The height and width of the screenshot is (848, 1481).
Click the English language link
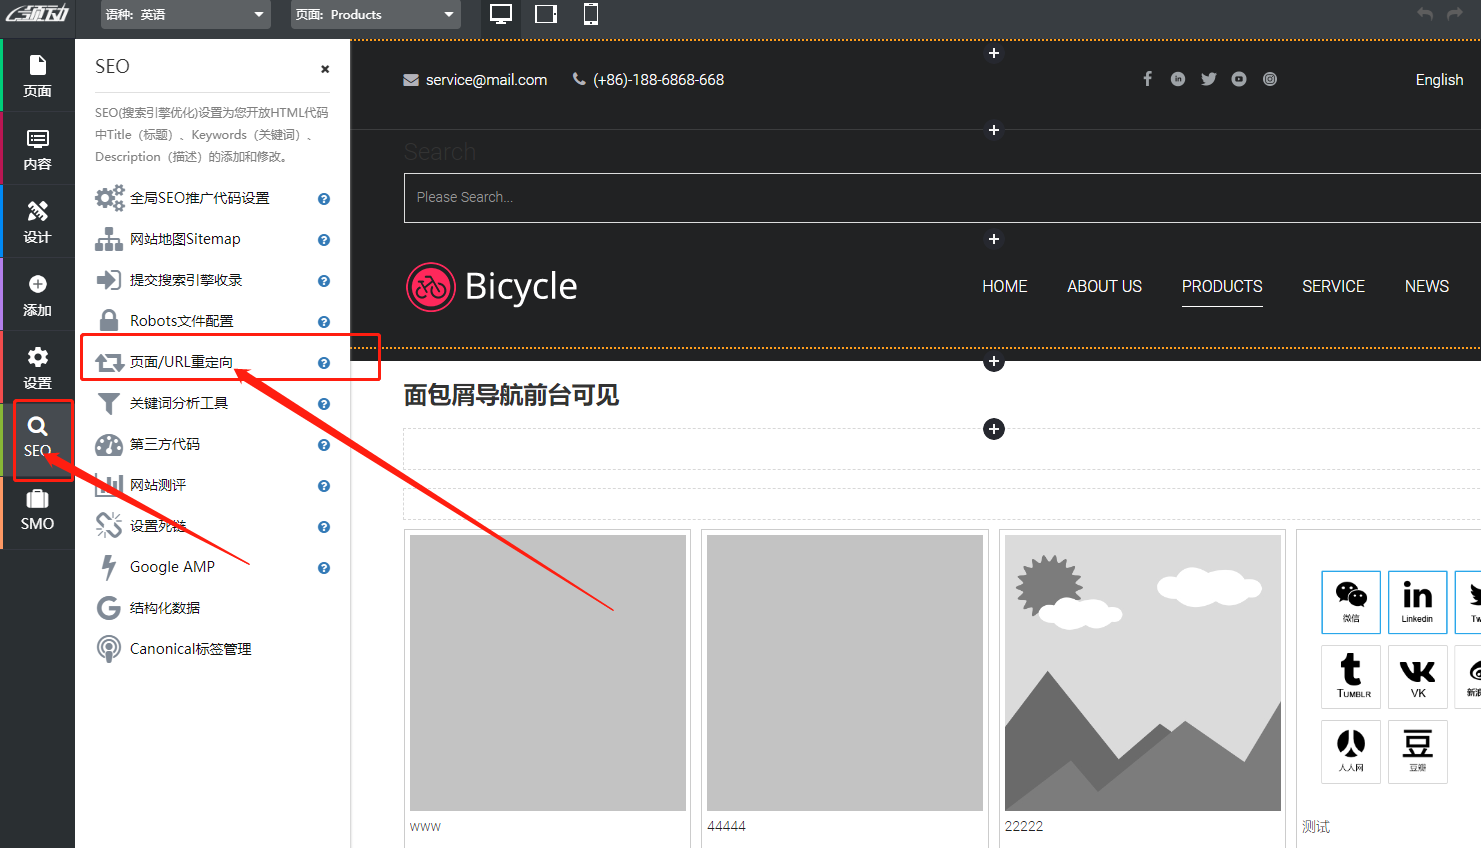tap(1439, 80)
